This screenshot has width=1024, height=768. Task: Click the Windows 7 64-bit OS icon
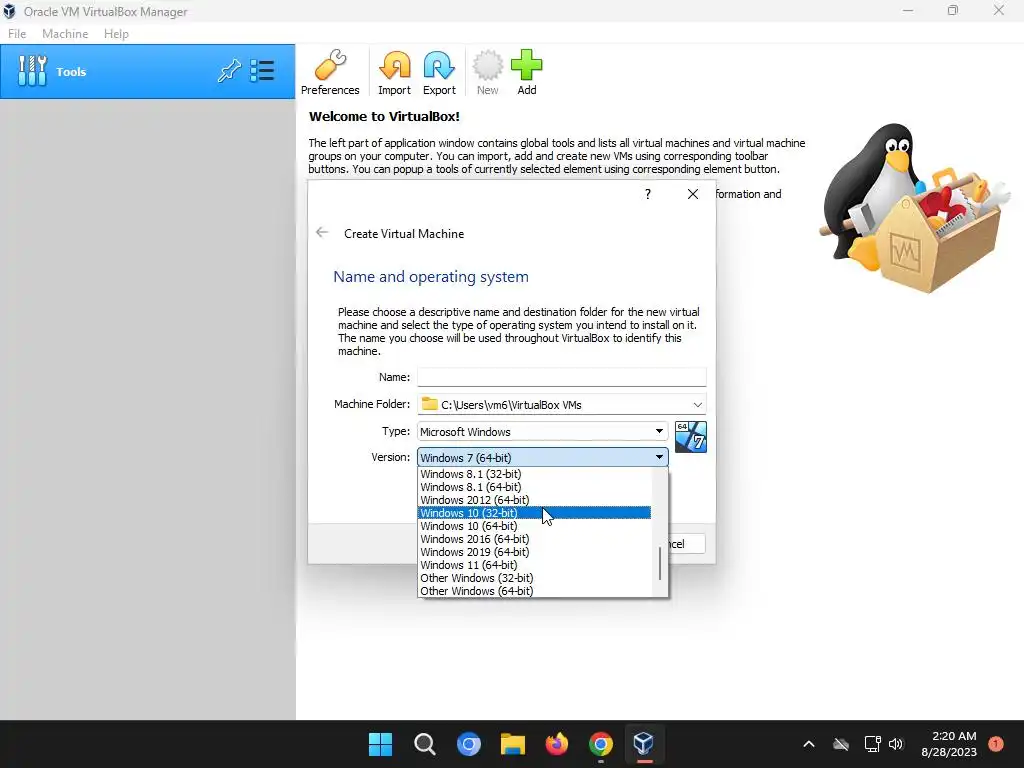pos(690,437)
